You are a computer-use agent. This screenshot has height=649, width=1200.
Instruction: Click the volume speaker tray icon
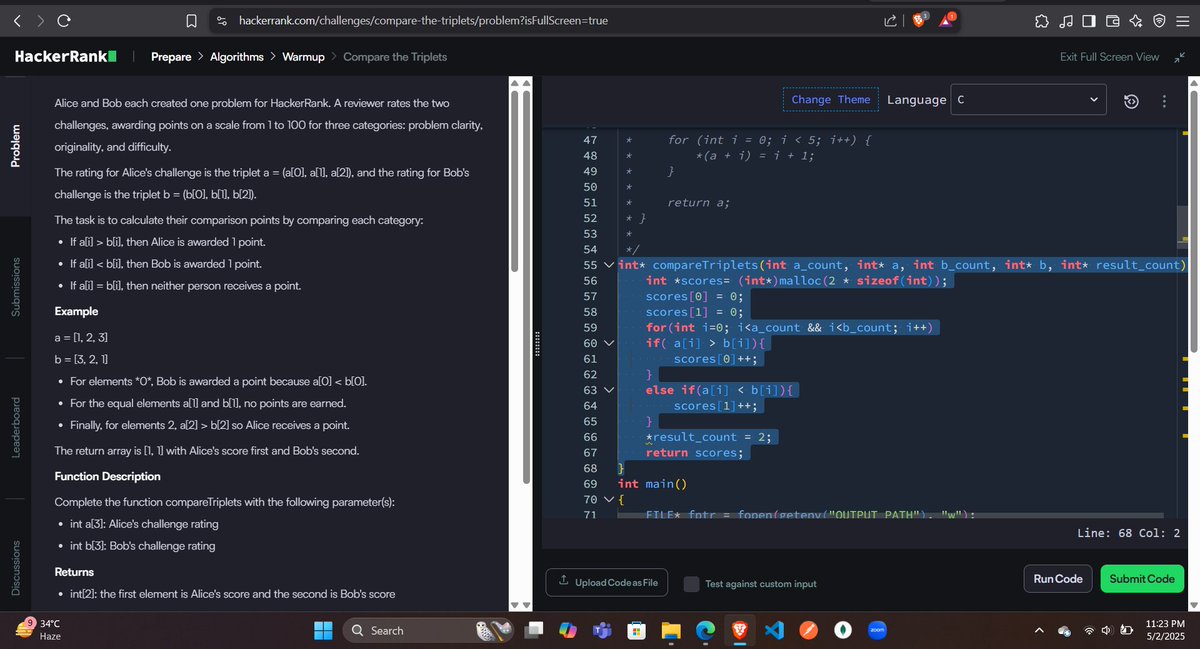click(1105, 631)
